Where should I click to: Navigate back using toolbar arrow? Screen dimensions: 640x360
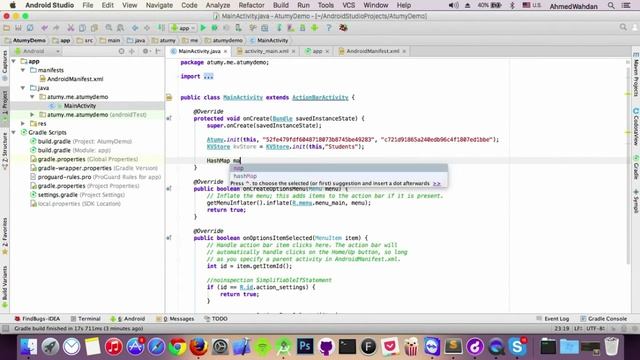click(x=135, y=28)
